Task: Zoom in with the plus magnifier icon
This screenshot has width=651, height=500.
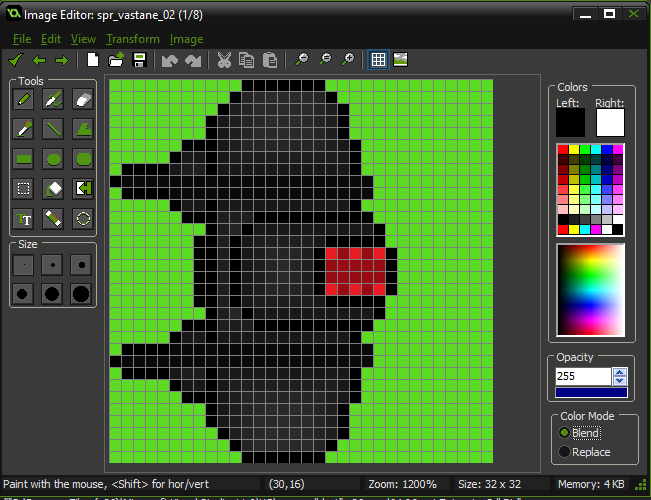Action: click(x=348, y=60)
